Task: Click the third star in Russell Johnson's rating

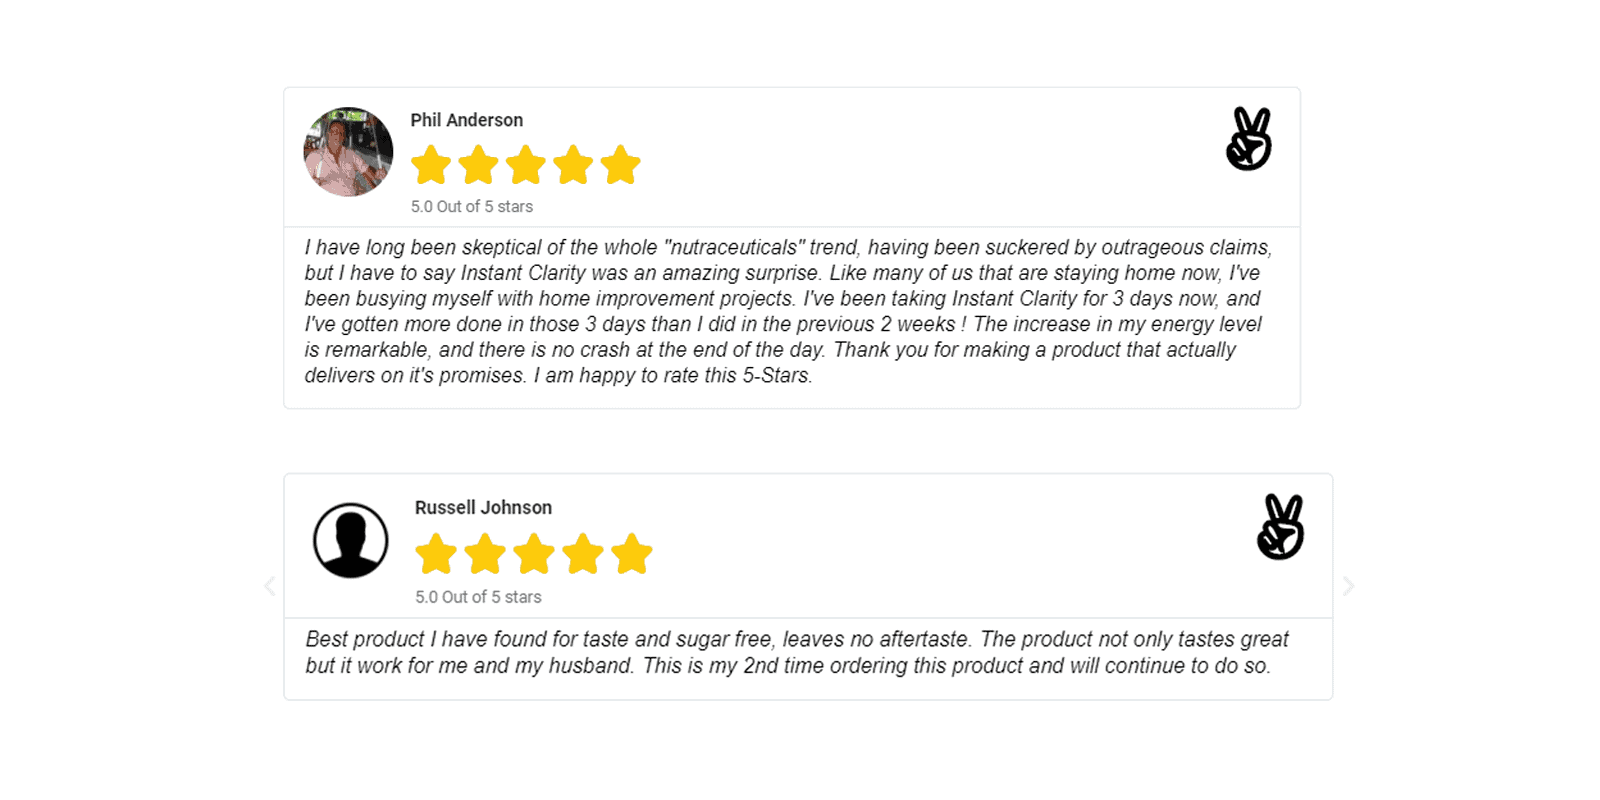Action: [534, 554]
